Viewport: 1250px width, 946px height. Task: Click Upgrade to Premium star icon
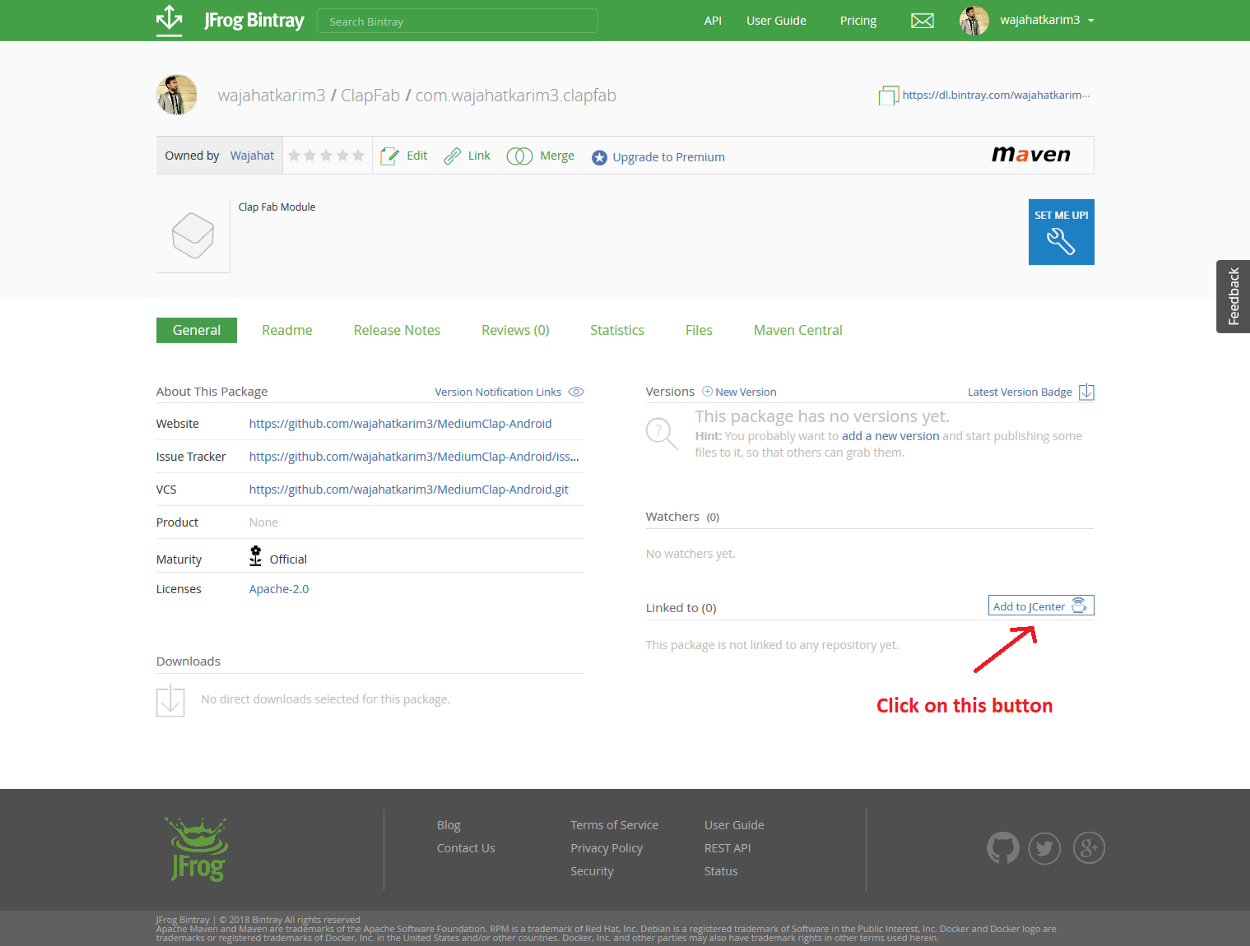coord(599,157)
